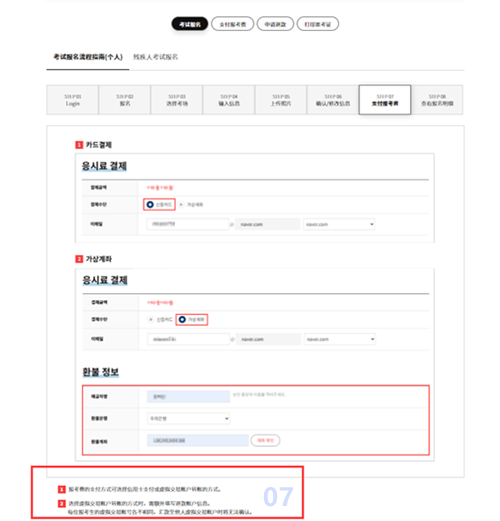Open the 打印准考证 pill tab

318,24
